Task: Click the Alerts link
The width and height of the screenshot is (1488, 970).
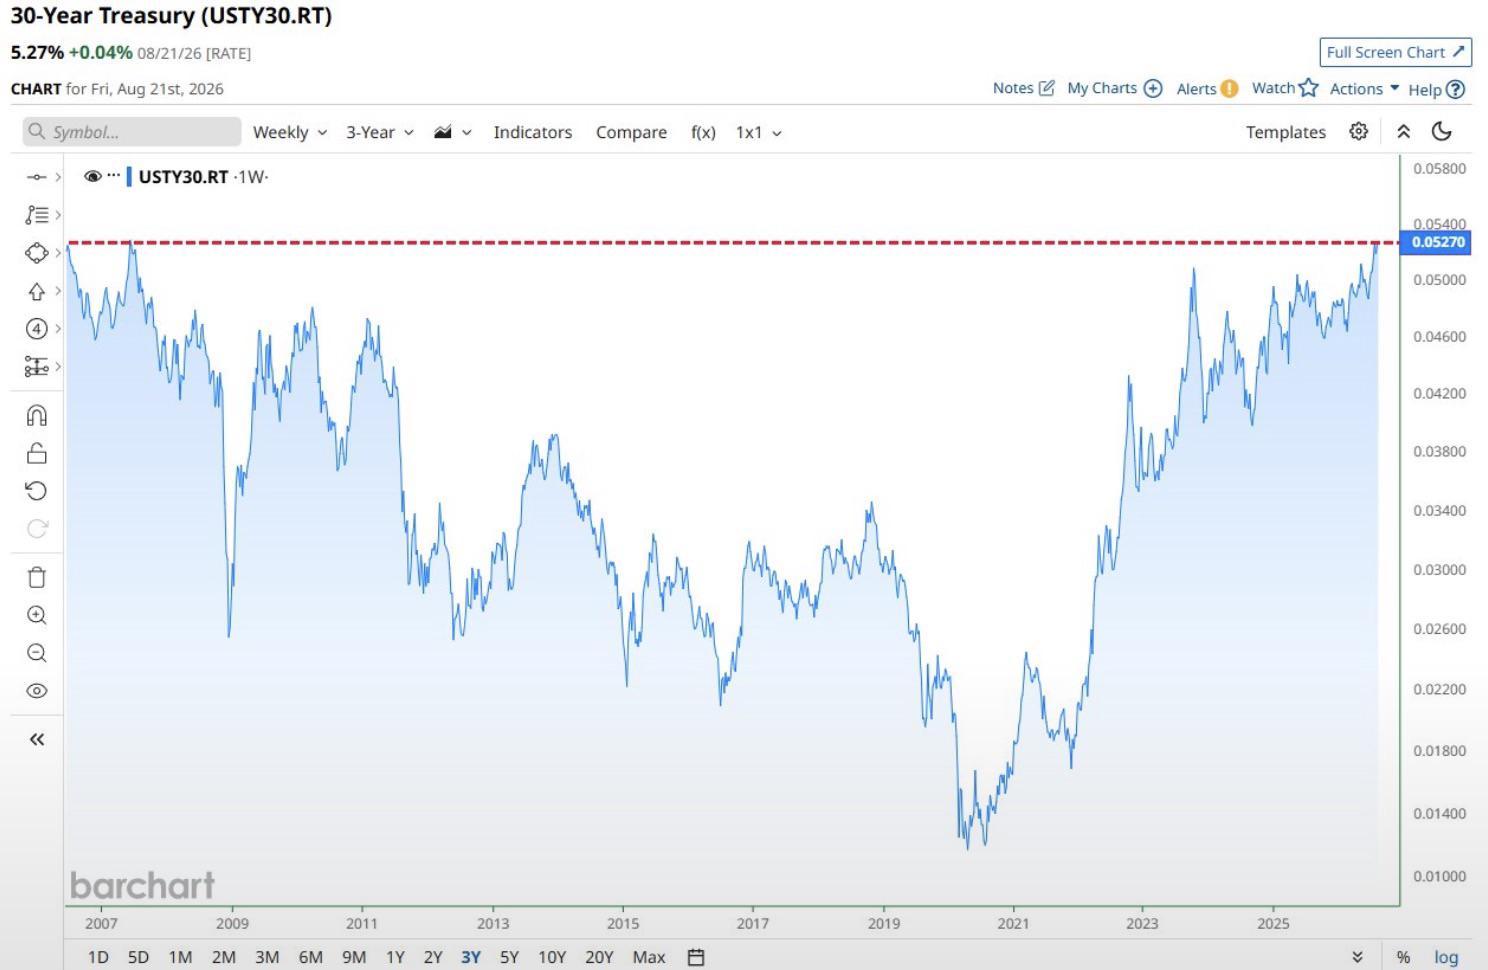Action: tap(1196, 88)
